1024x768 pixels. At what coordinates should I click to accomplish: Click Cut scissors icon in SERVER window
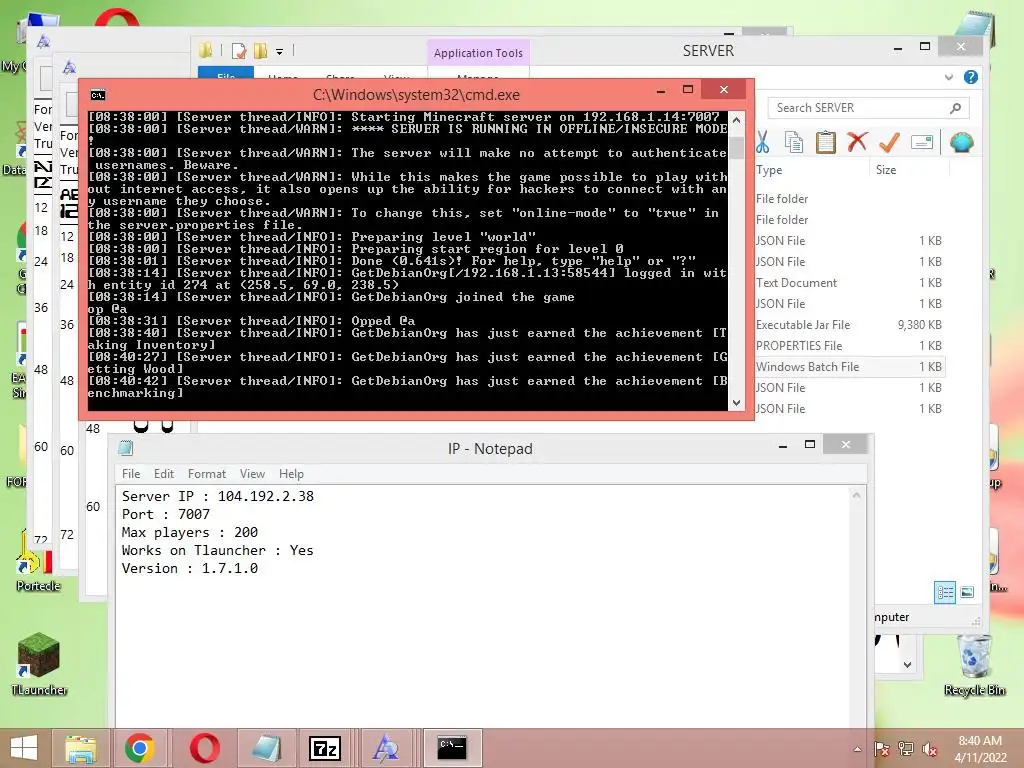click(x=762, y=142)
